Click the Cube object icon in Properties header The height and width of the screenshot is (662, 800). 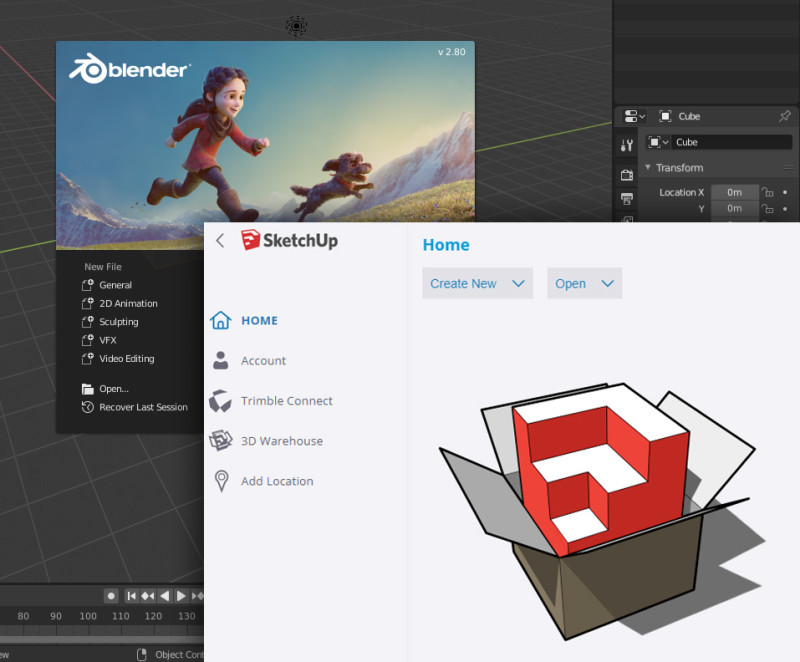[665, 116]
